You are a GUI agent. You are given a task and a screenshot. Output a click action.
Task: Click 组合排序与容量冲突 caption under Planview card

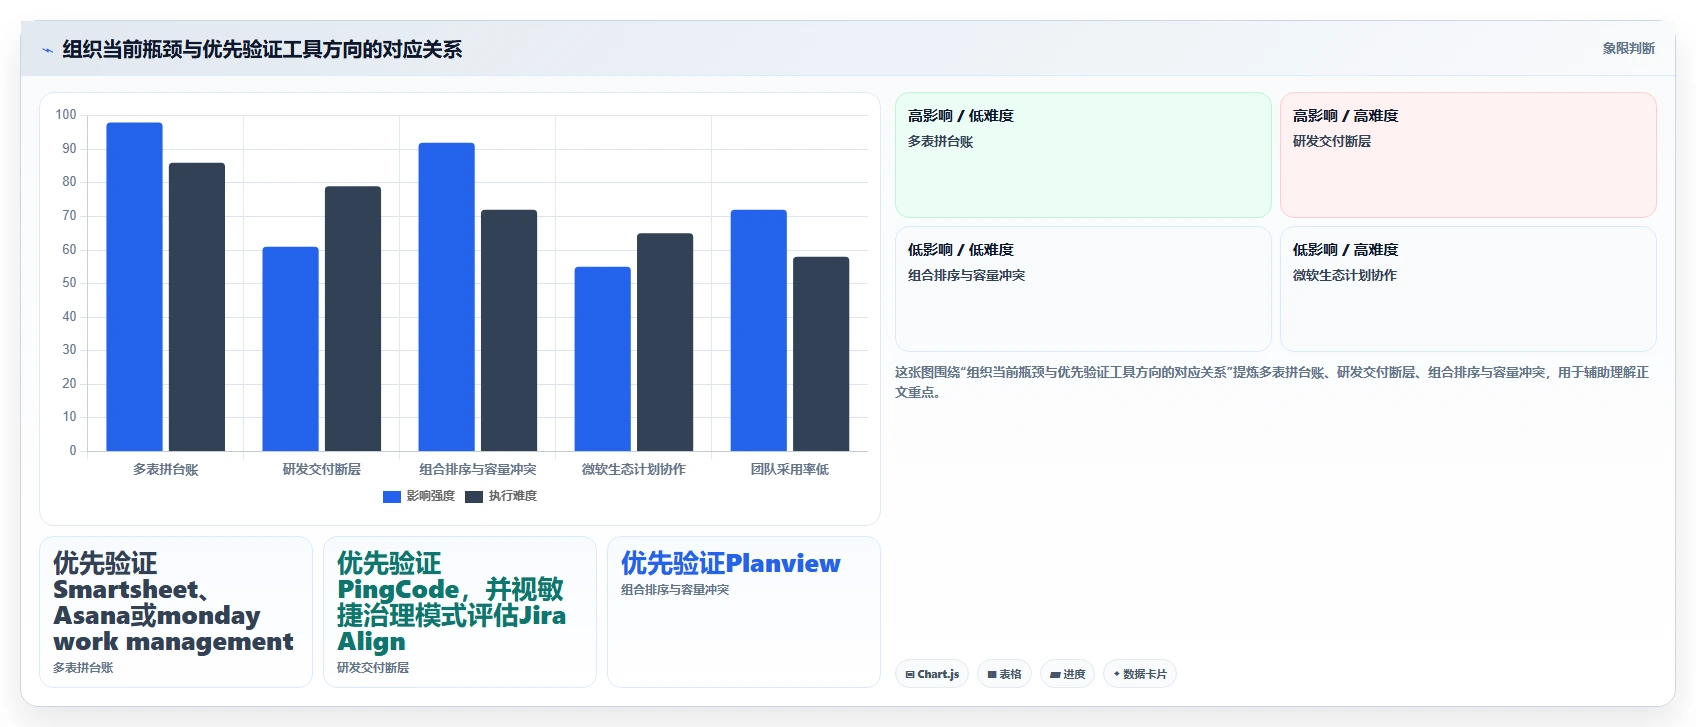click(675, 590)
